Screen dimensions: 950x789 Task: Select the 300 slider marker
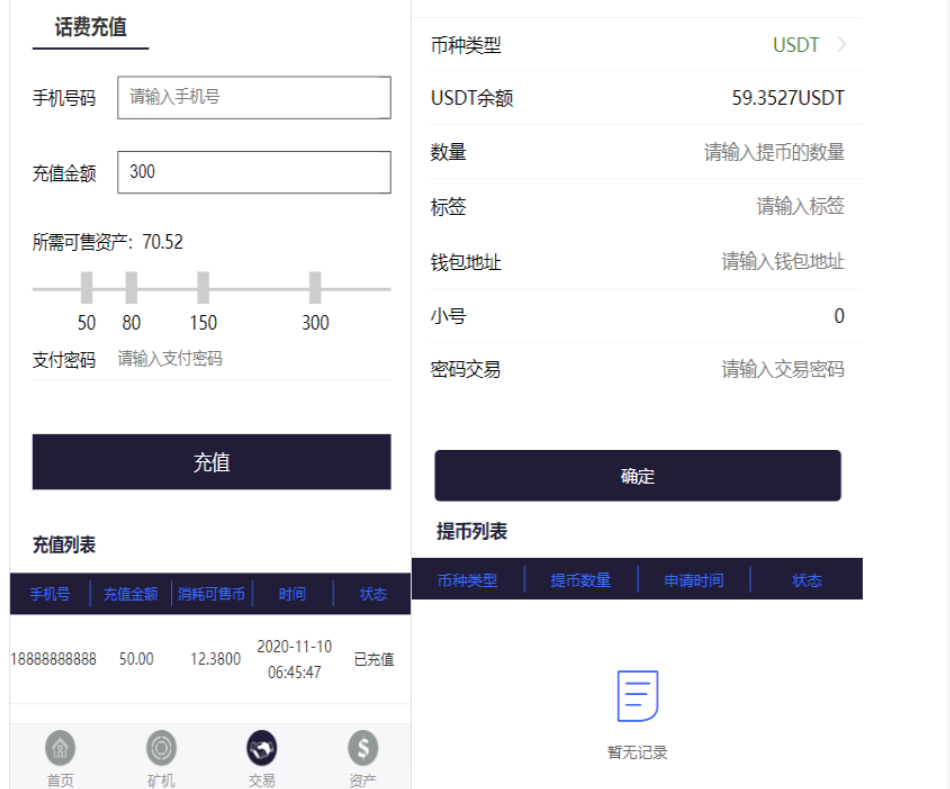[315, 288]
